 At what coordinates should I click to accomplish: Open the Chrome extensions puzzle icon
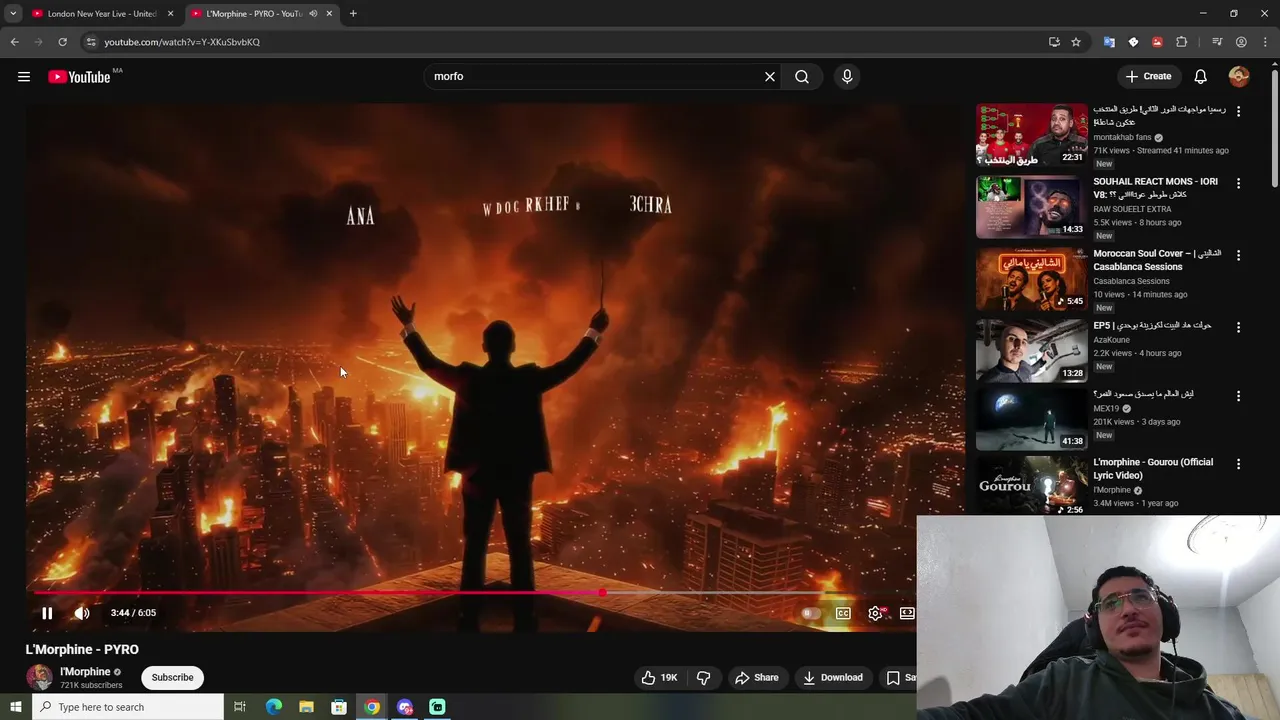(x=1181, y=42)
